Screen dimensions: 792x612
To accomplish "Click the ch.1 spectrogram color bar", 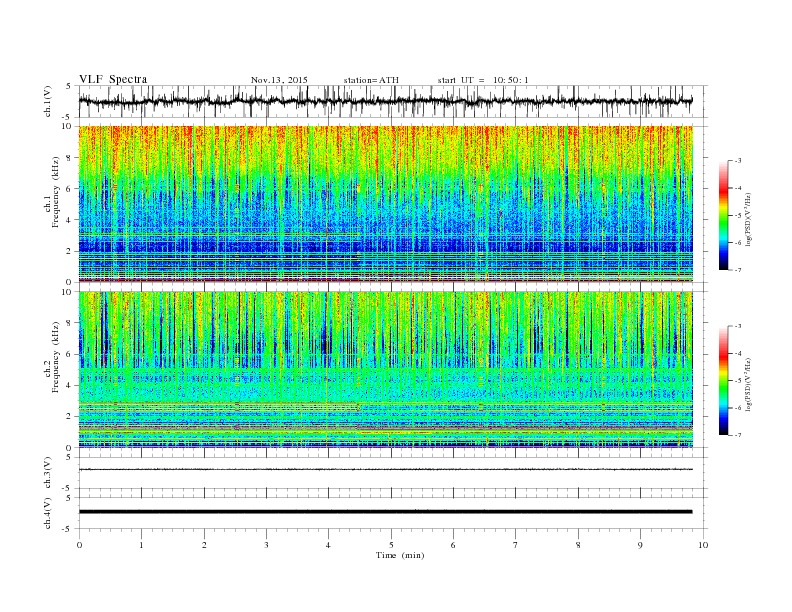I will tap(723, 215).
